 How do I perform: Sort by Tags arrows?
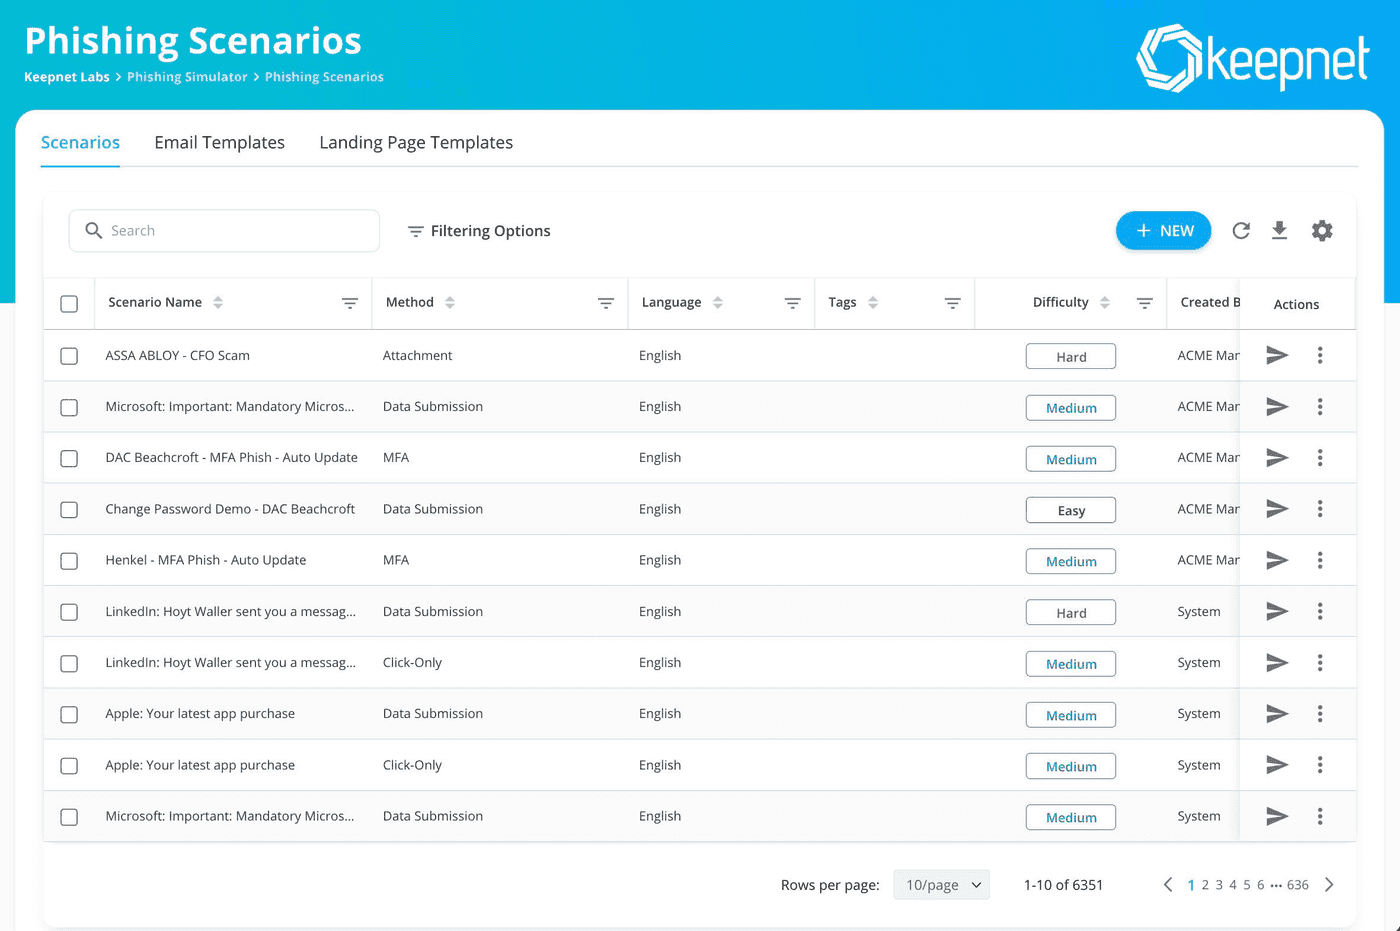tap(873, 302)
